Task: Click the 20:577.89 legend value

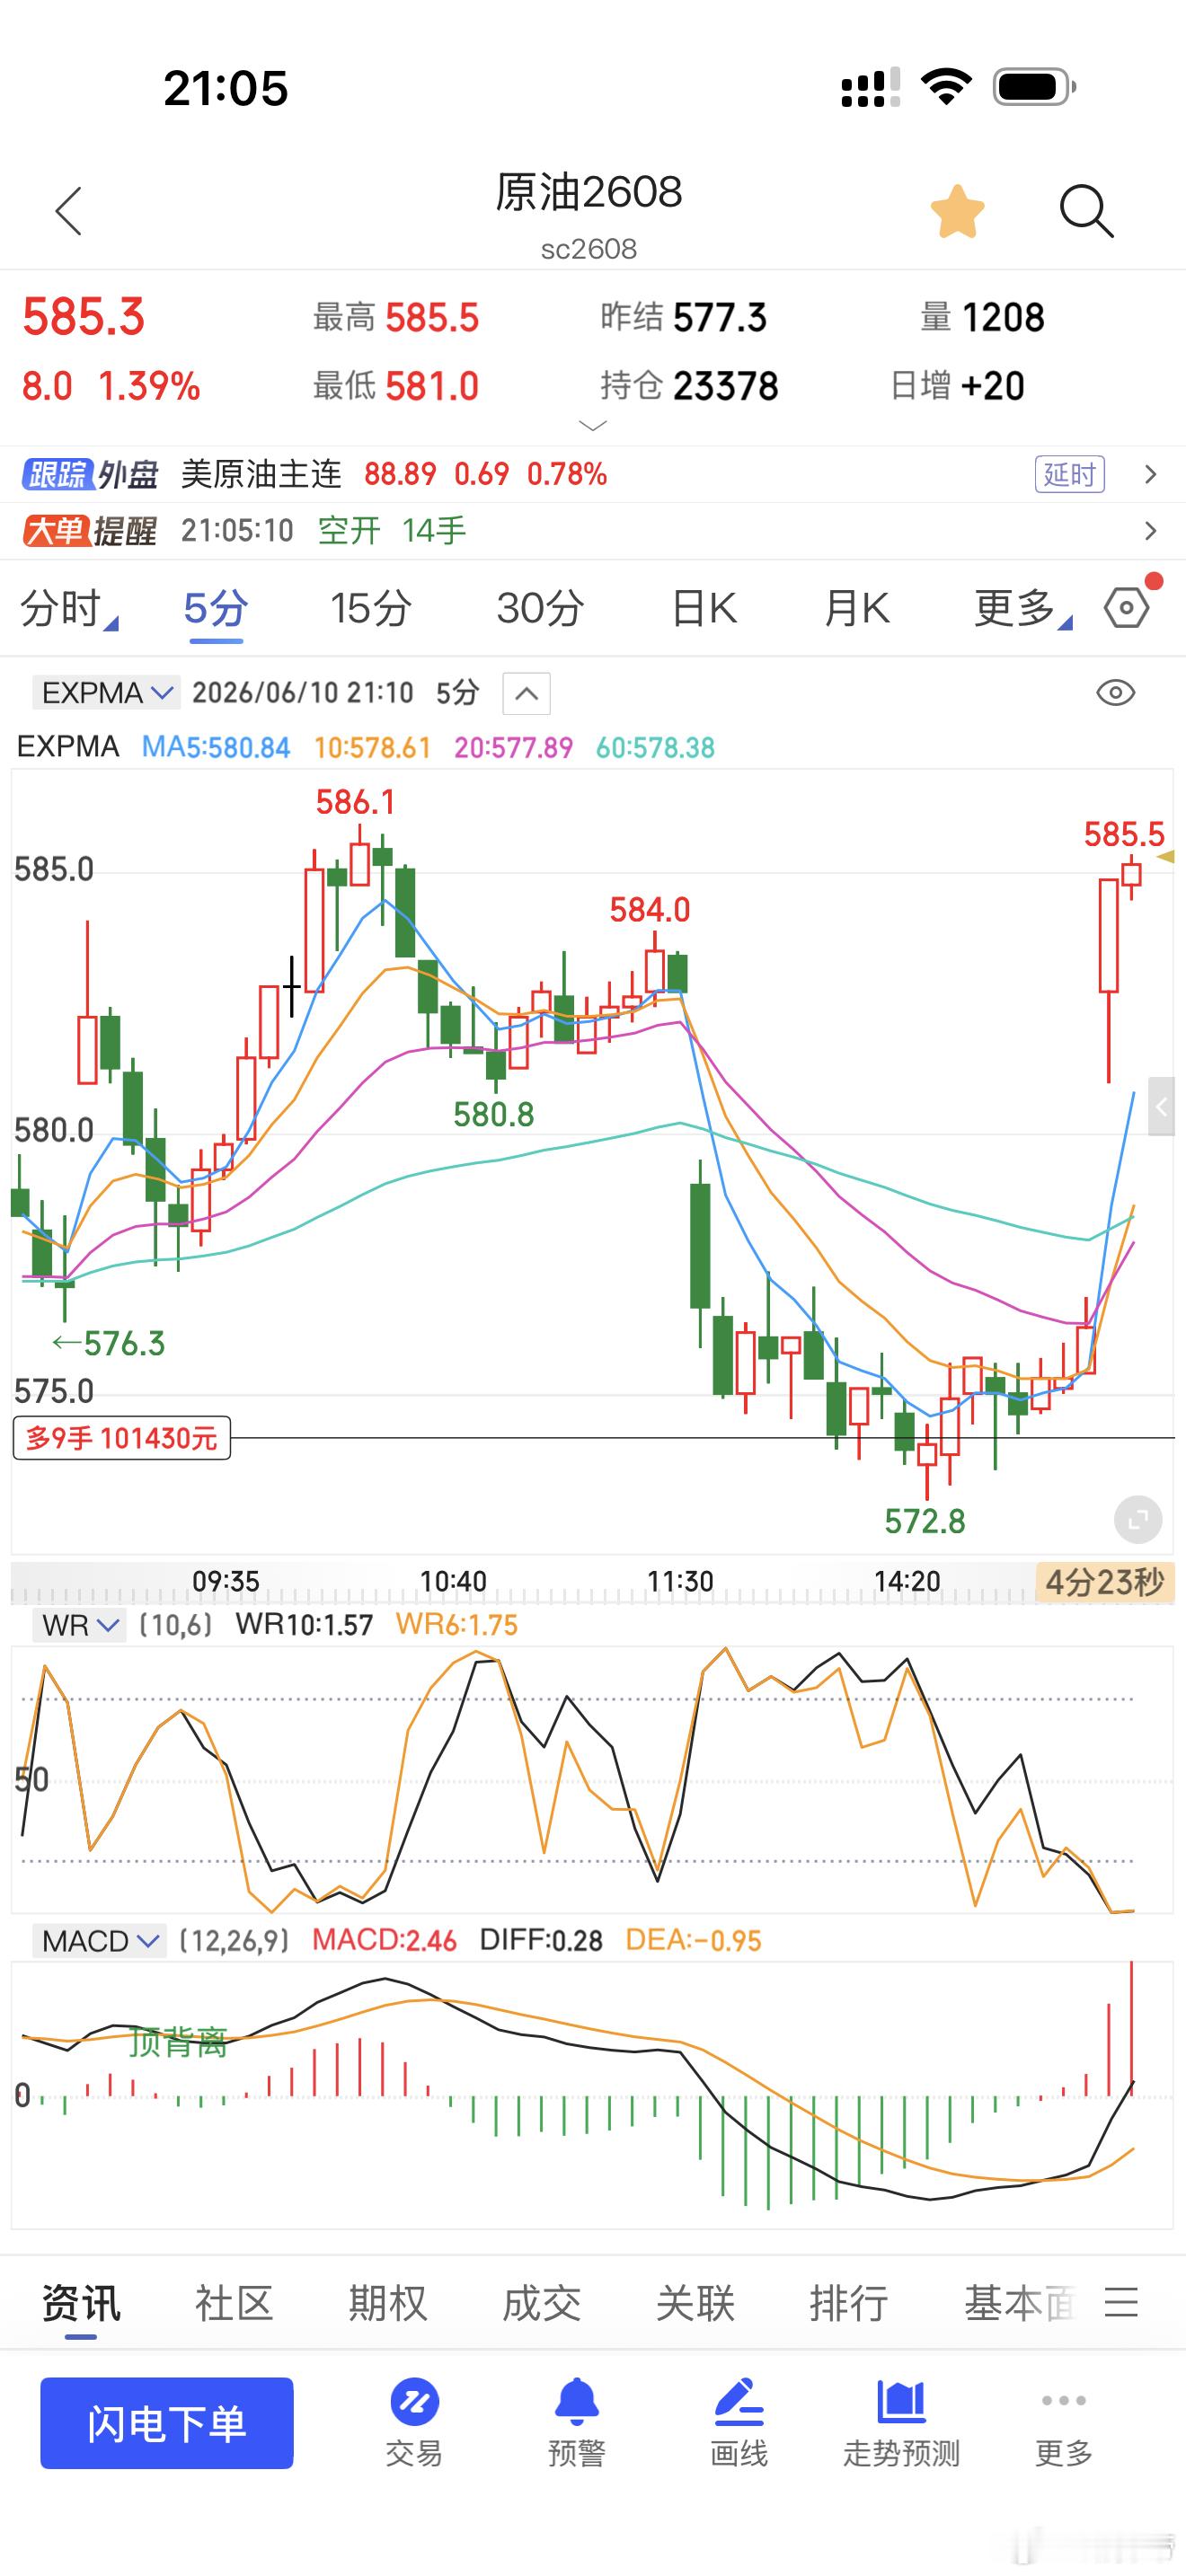Action: tap(513, 747)
